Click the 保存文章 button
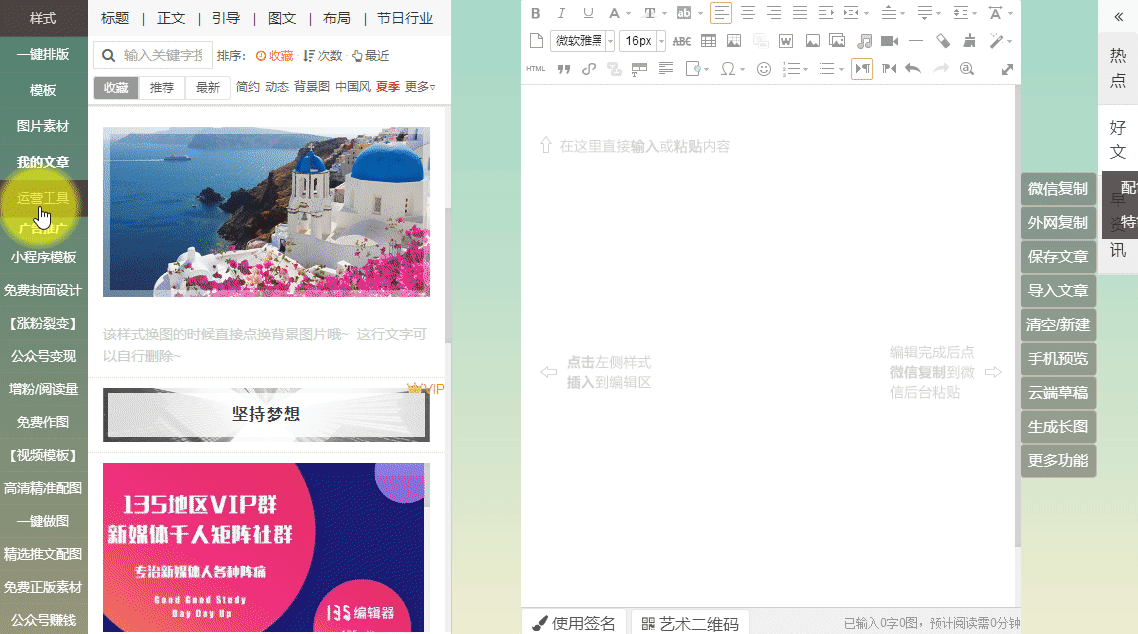The width and height of the screenshot is (1138, 634). (1058, 257)
